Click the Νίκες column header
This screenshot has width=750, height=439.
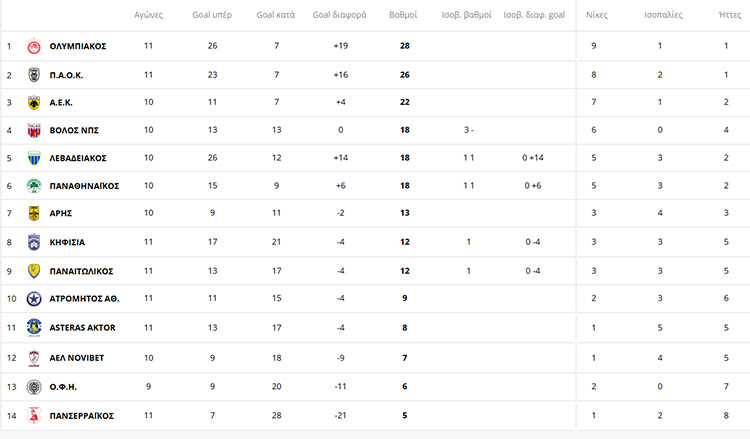tap(596, 16)
